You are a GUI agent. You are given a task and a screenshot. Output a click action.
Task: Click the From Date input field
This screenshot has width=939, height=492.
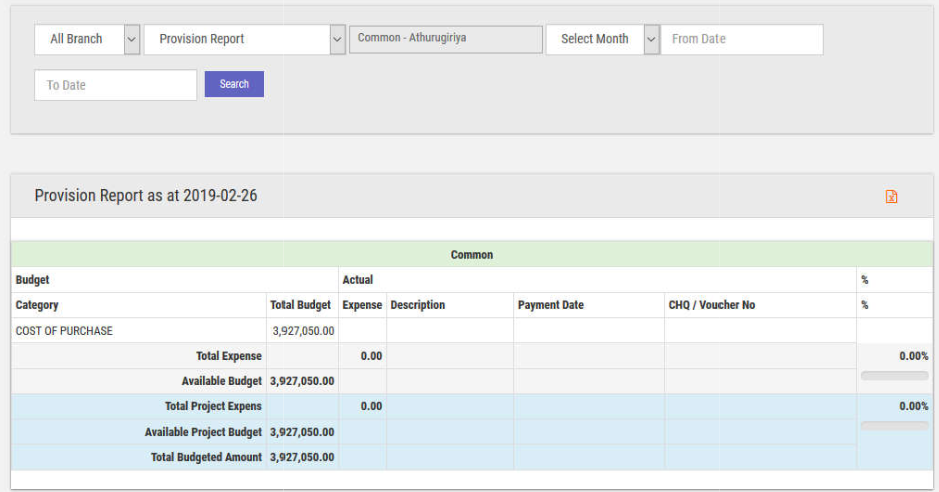(x=741, y=39)
